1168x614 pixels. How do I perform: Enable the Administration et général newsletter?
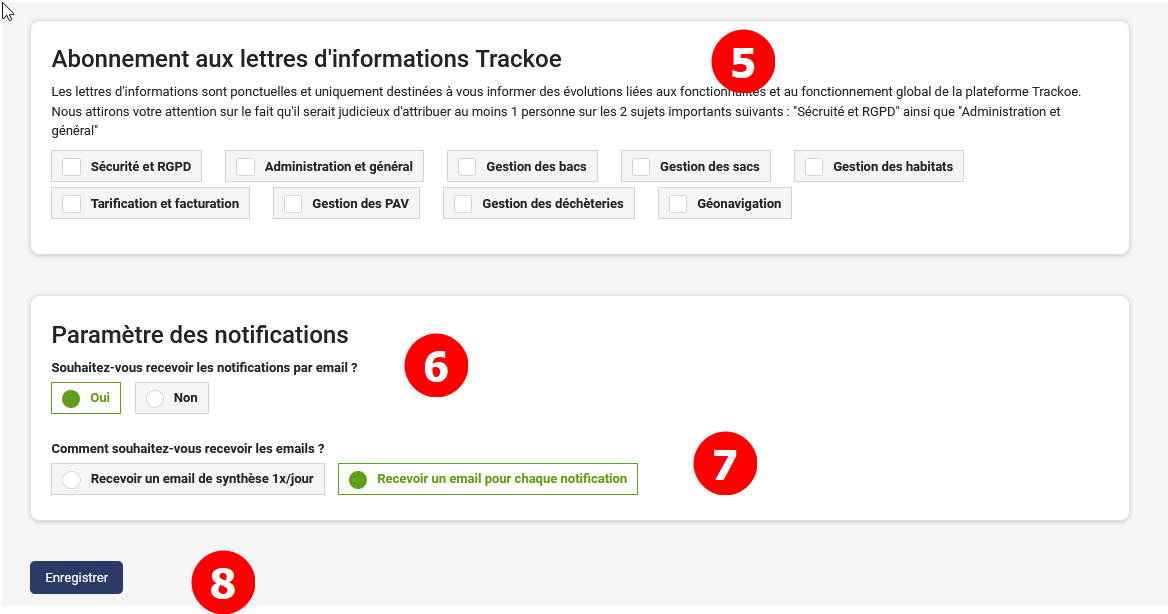tap(246, 167)
